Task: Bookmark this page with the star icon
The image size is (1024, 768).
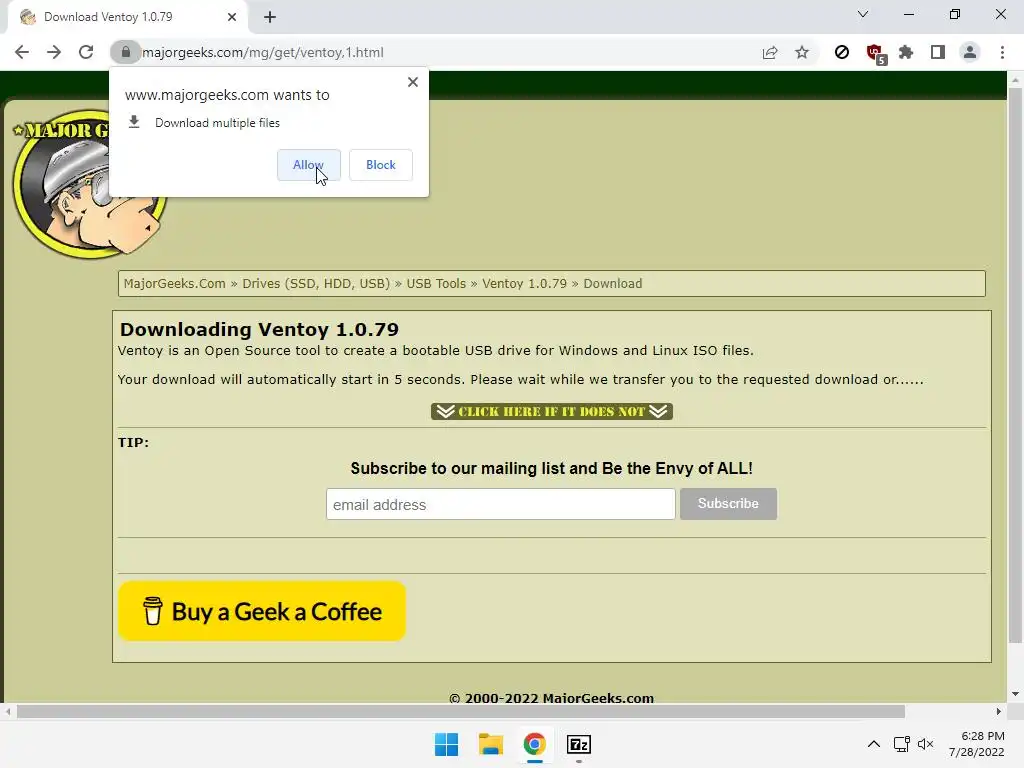Action: [802, 52]
